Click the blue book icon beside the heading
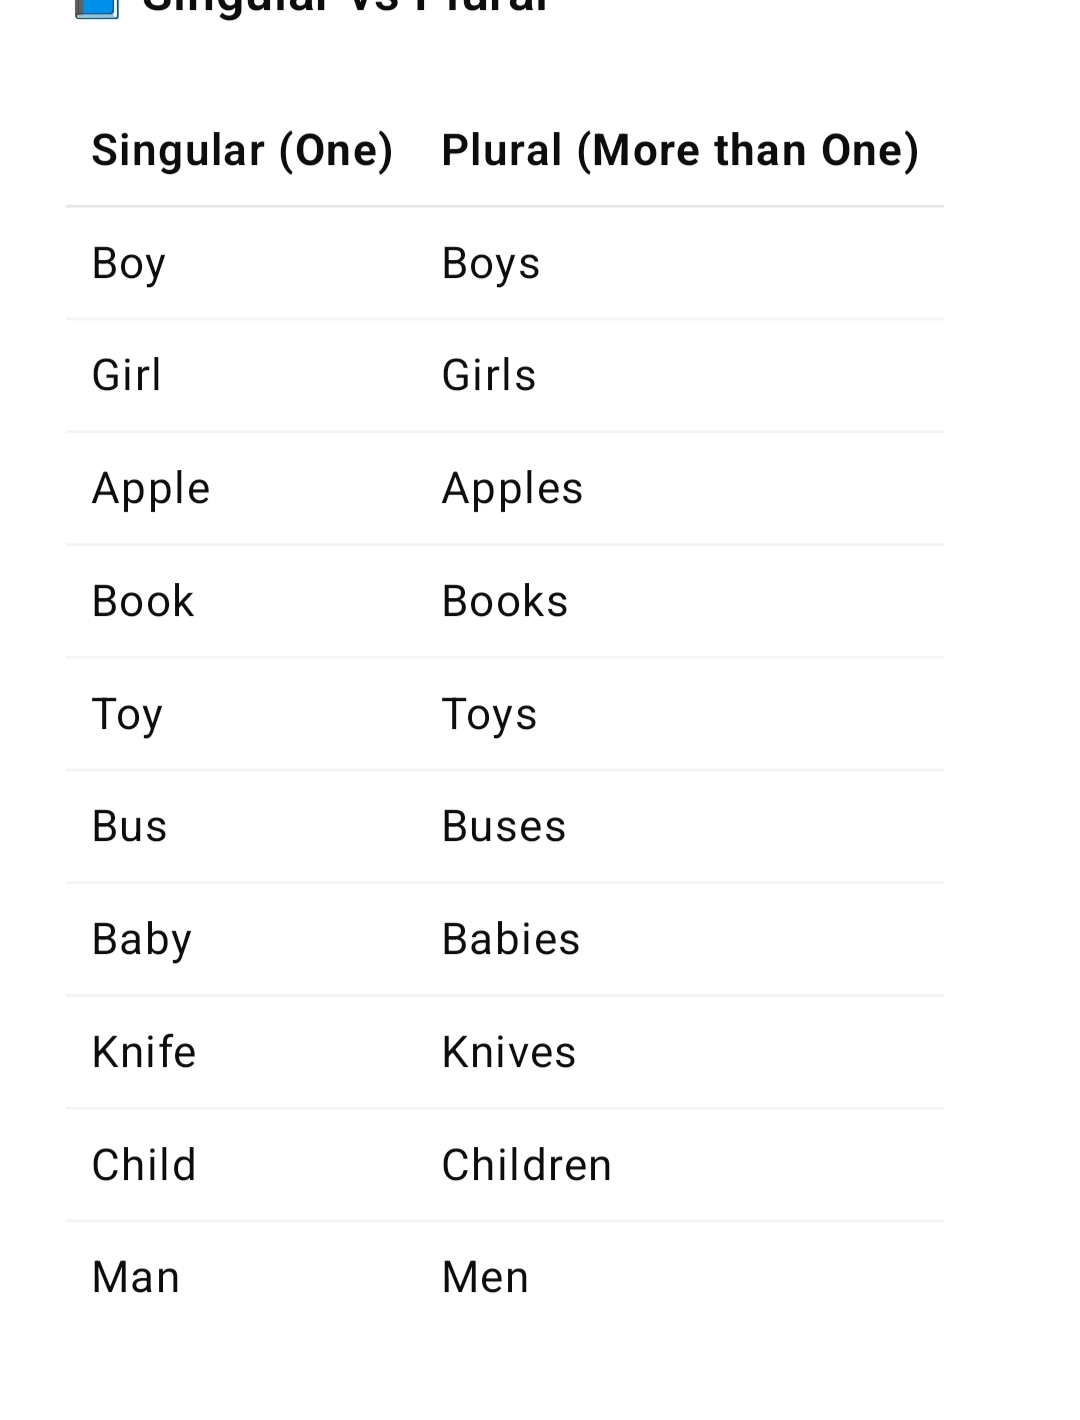 tap(97, 8)
